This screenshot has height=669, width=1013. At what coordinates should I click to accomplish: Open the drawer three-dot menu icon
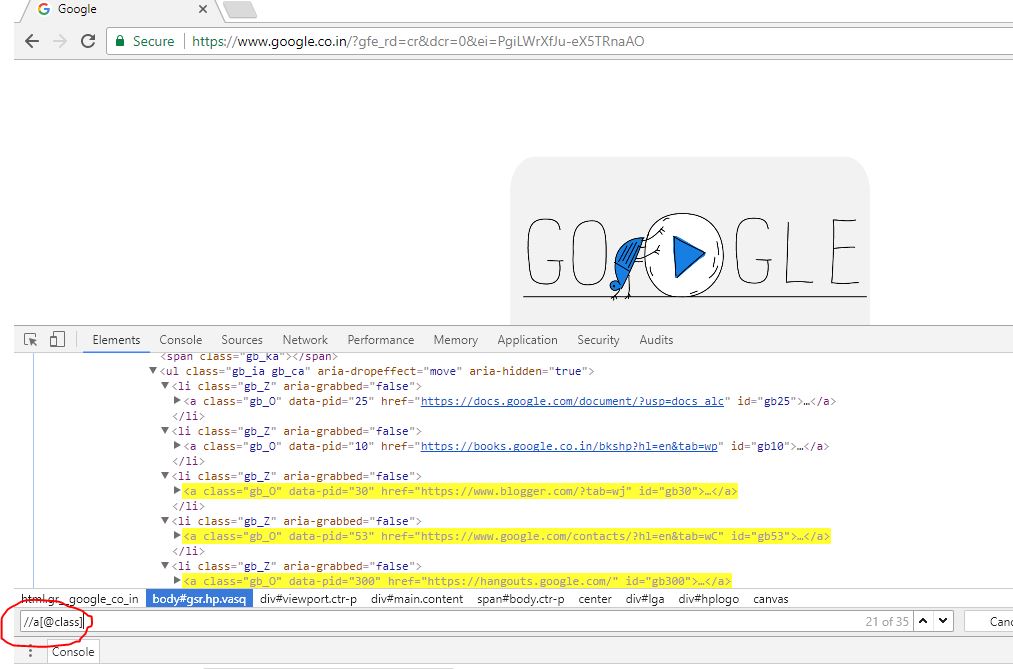(30, 652)
